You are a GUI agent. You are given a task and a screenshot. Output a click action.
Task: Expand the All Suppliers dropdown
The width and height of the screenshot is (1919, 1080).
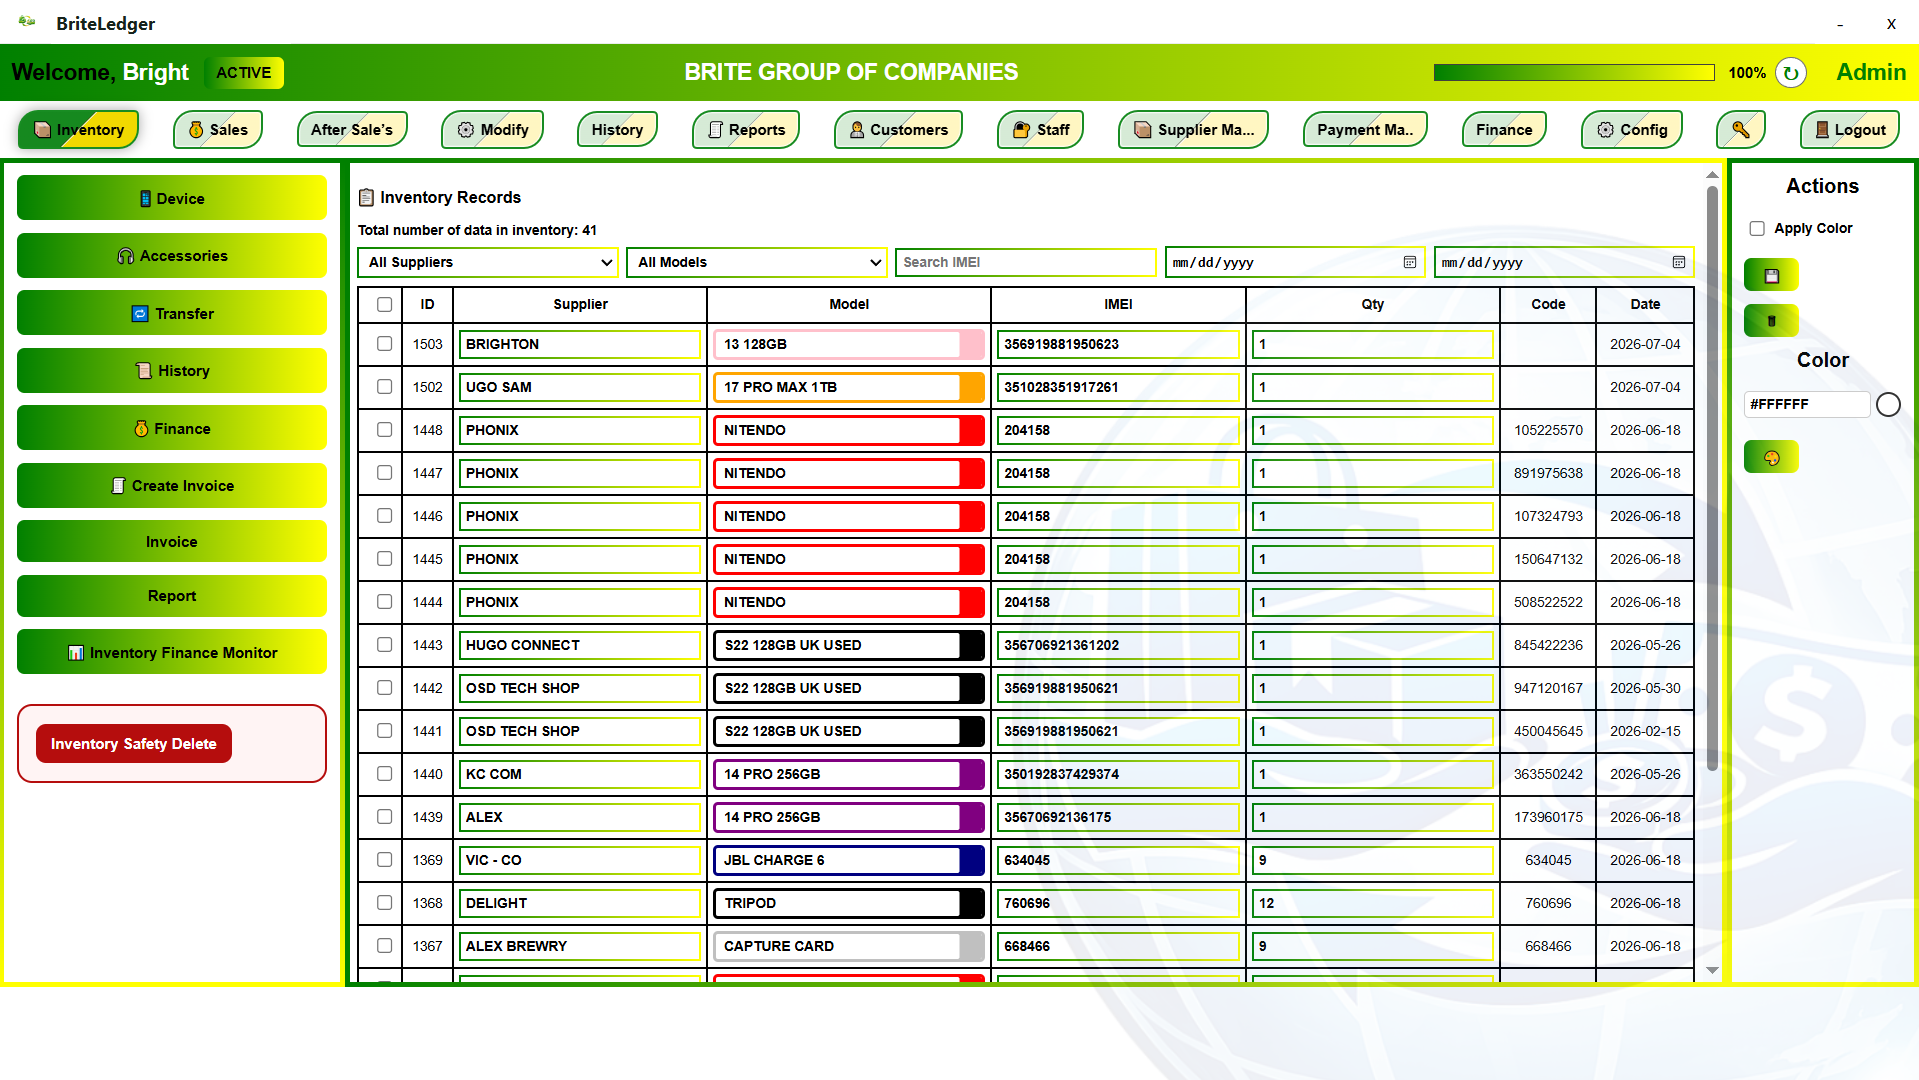pyautogui.click(x=488, y=262)
